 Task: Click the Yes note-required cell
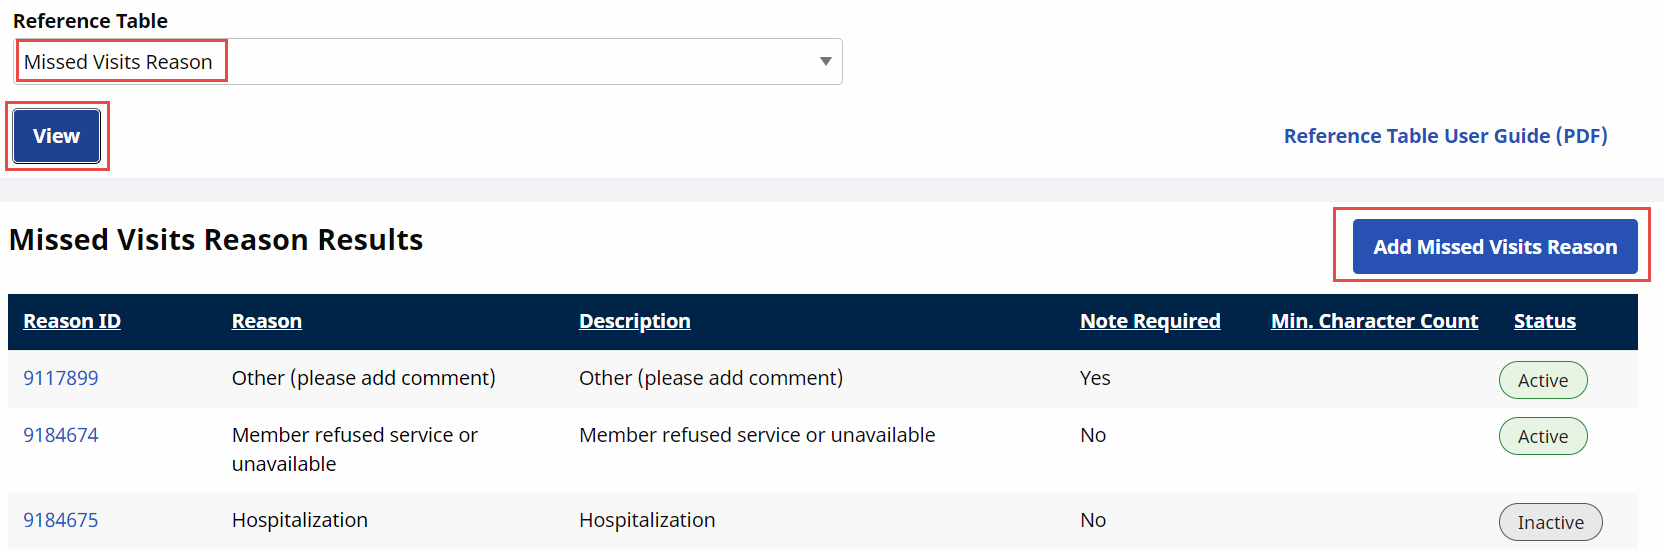[1095, 378]
